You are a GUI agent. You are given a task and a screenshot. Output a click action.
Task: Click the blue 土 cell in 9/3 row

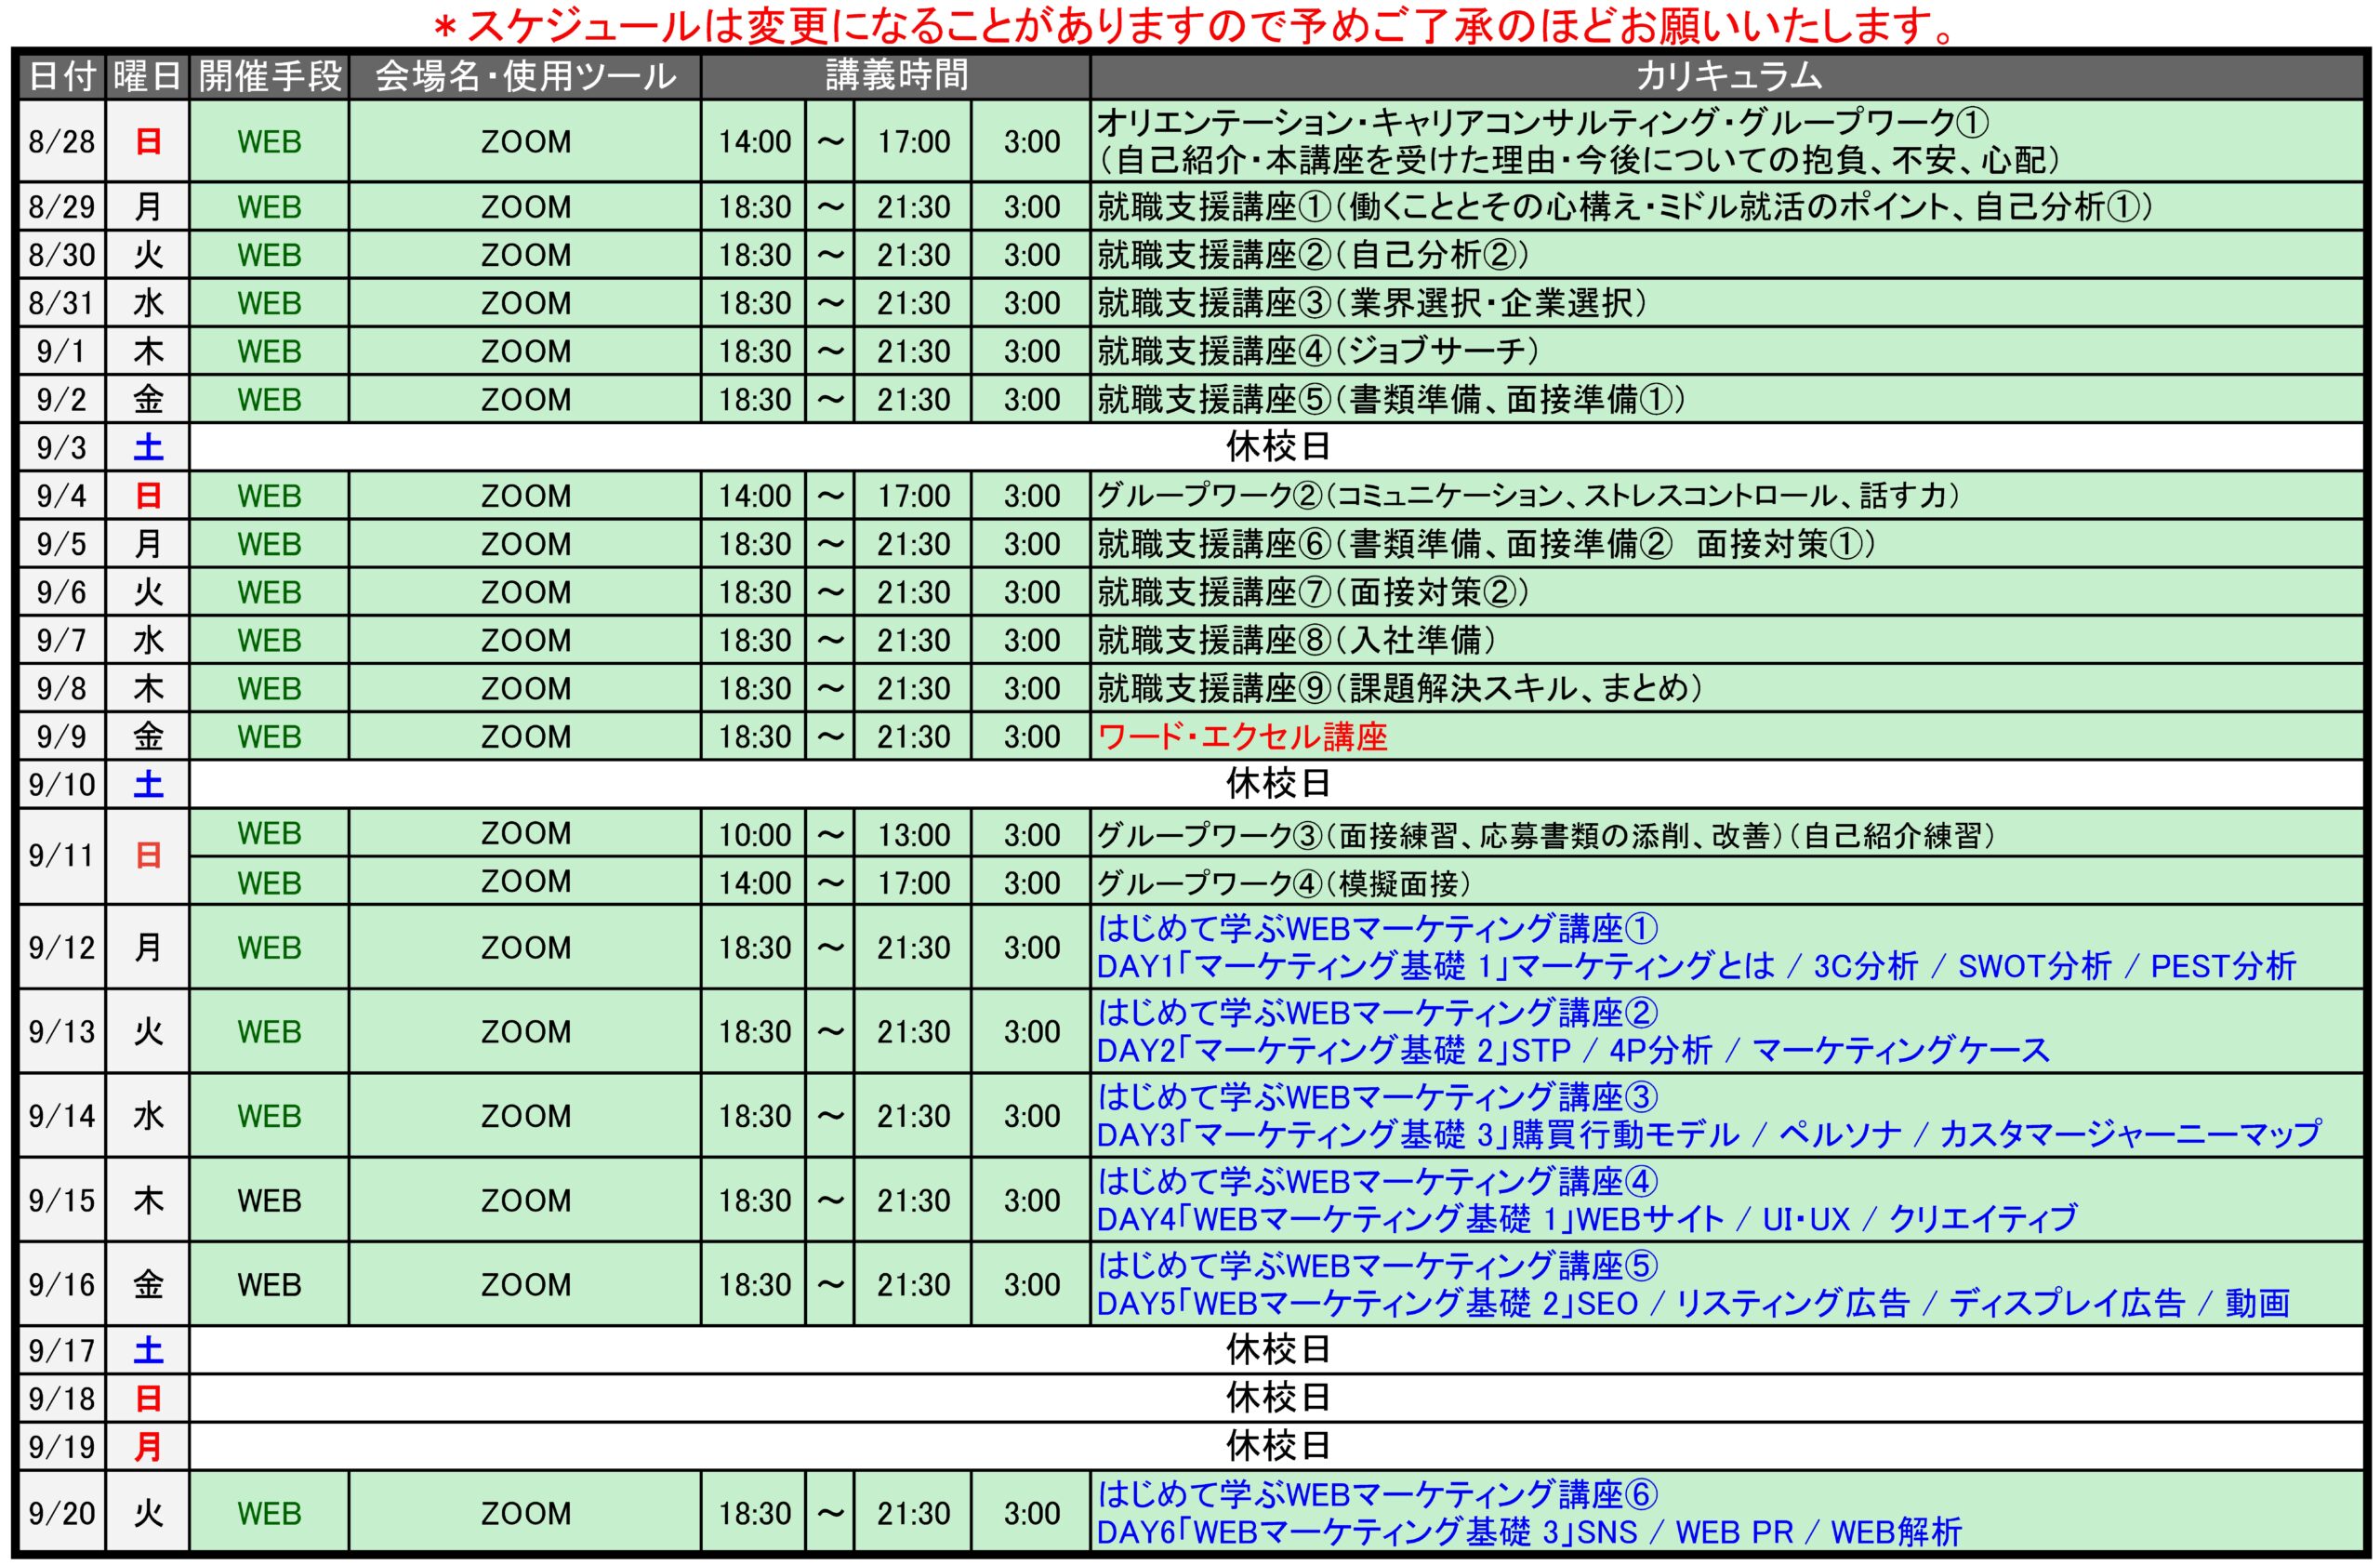[x=147, y=447]
